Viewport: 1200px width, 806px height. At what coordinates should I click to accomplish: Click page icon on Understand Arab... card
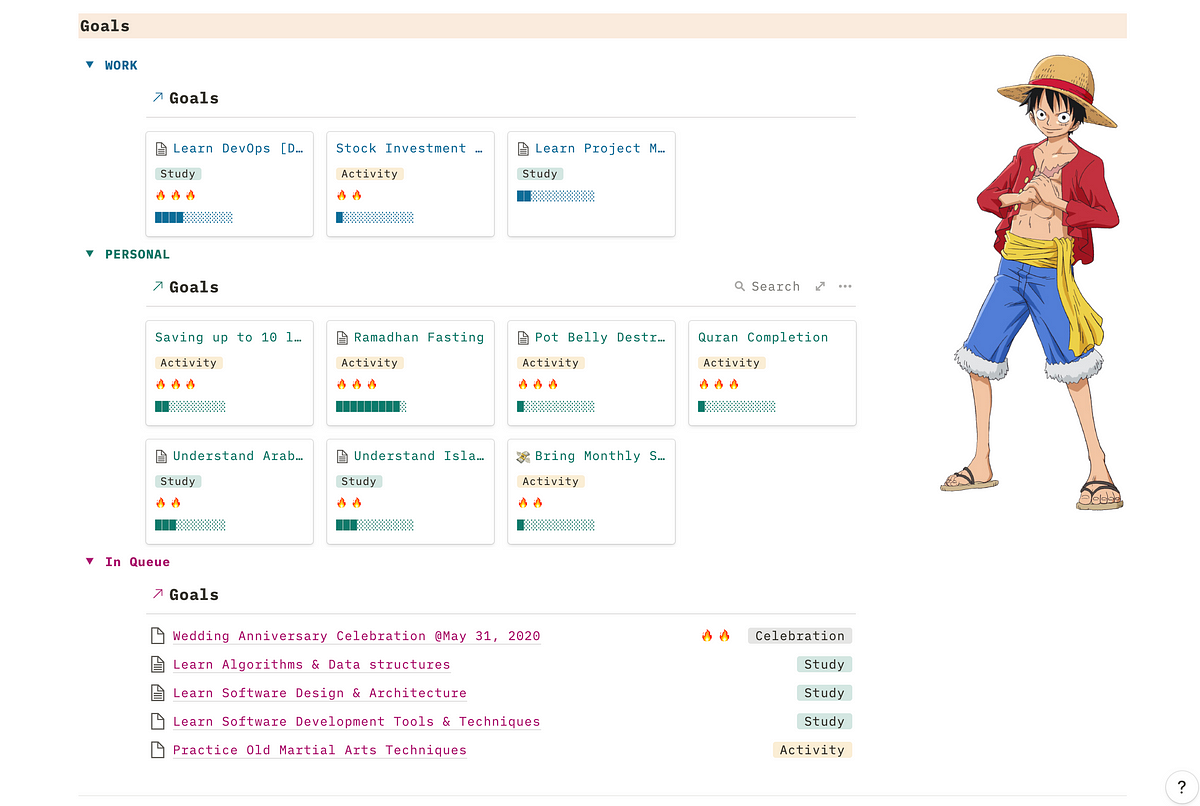pyautogui.click(x=161, y=456)
